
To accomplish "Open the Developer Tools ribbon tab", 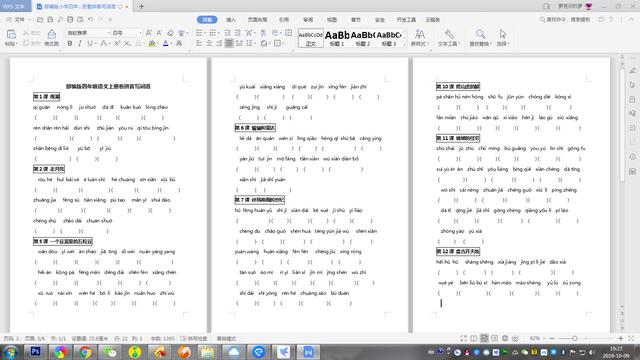I will (406, 20).
